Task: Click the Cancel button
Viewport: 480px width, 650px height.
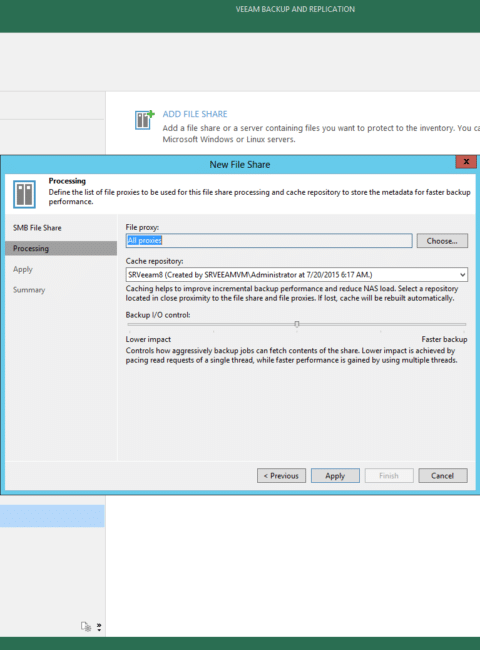Action: click(x=443, y=475)
